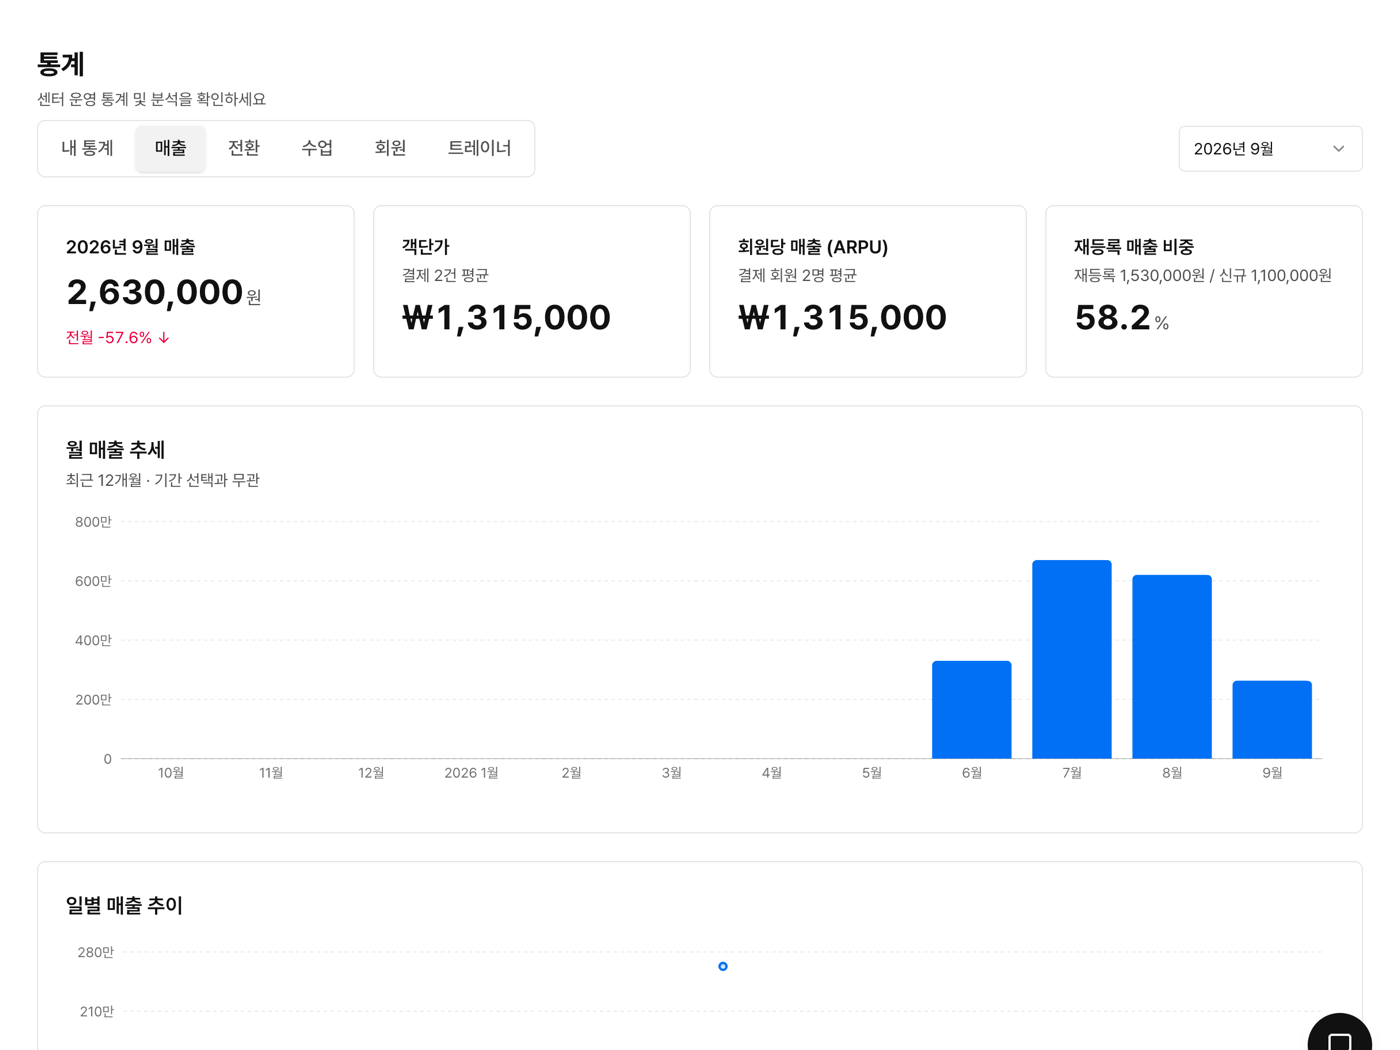This screenshot has height=1050, width=1400.
Task: Switch to the 회원 tab
Action: (390, 148)
